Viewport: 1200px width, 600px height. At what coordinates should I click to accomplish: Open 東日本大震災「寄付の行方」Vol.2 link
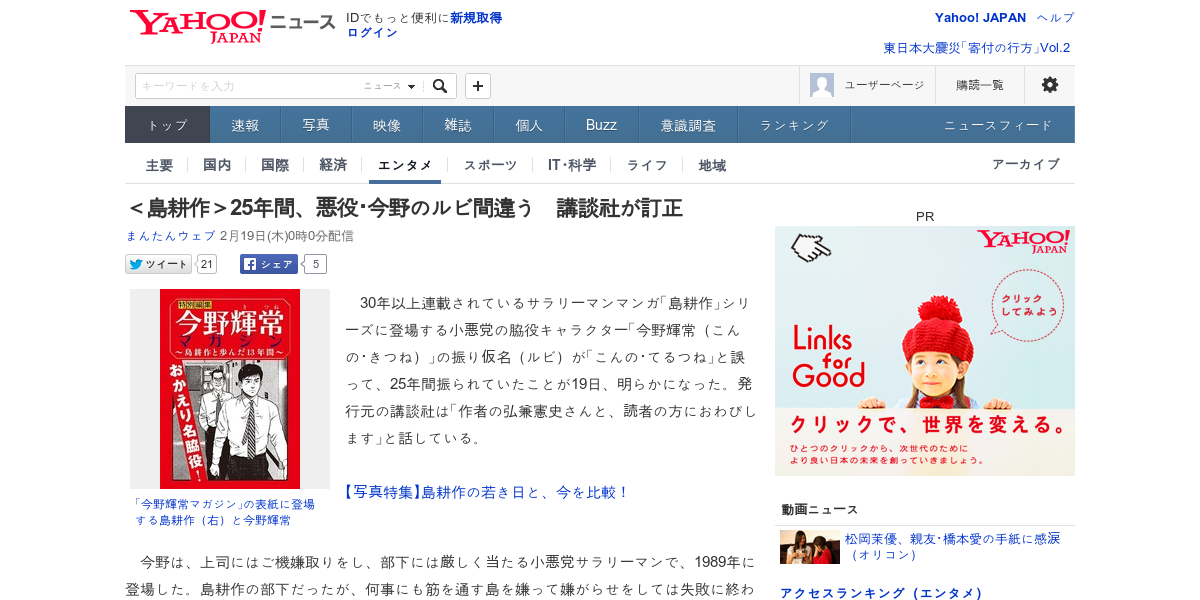(x=977, y=48)
